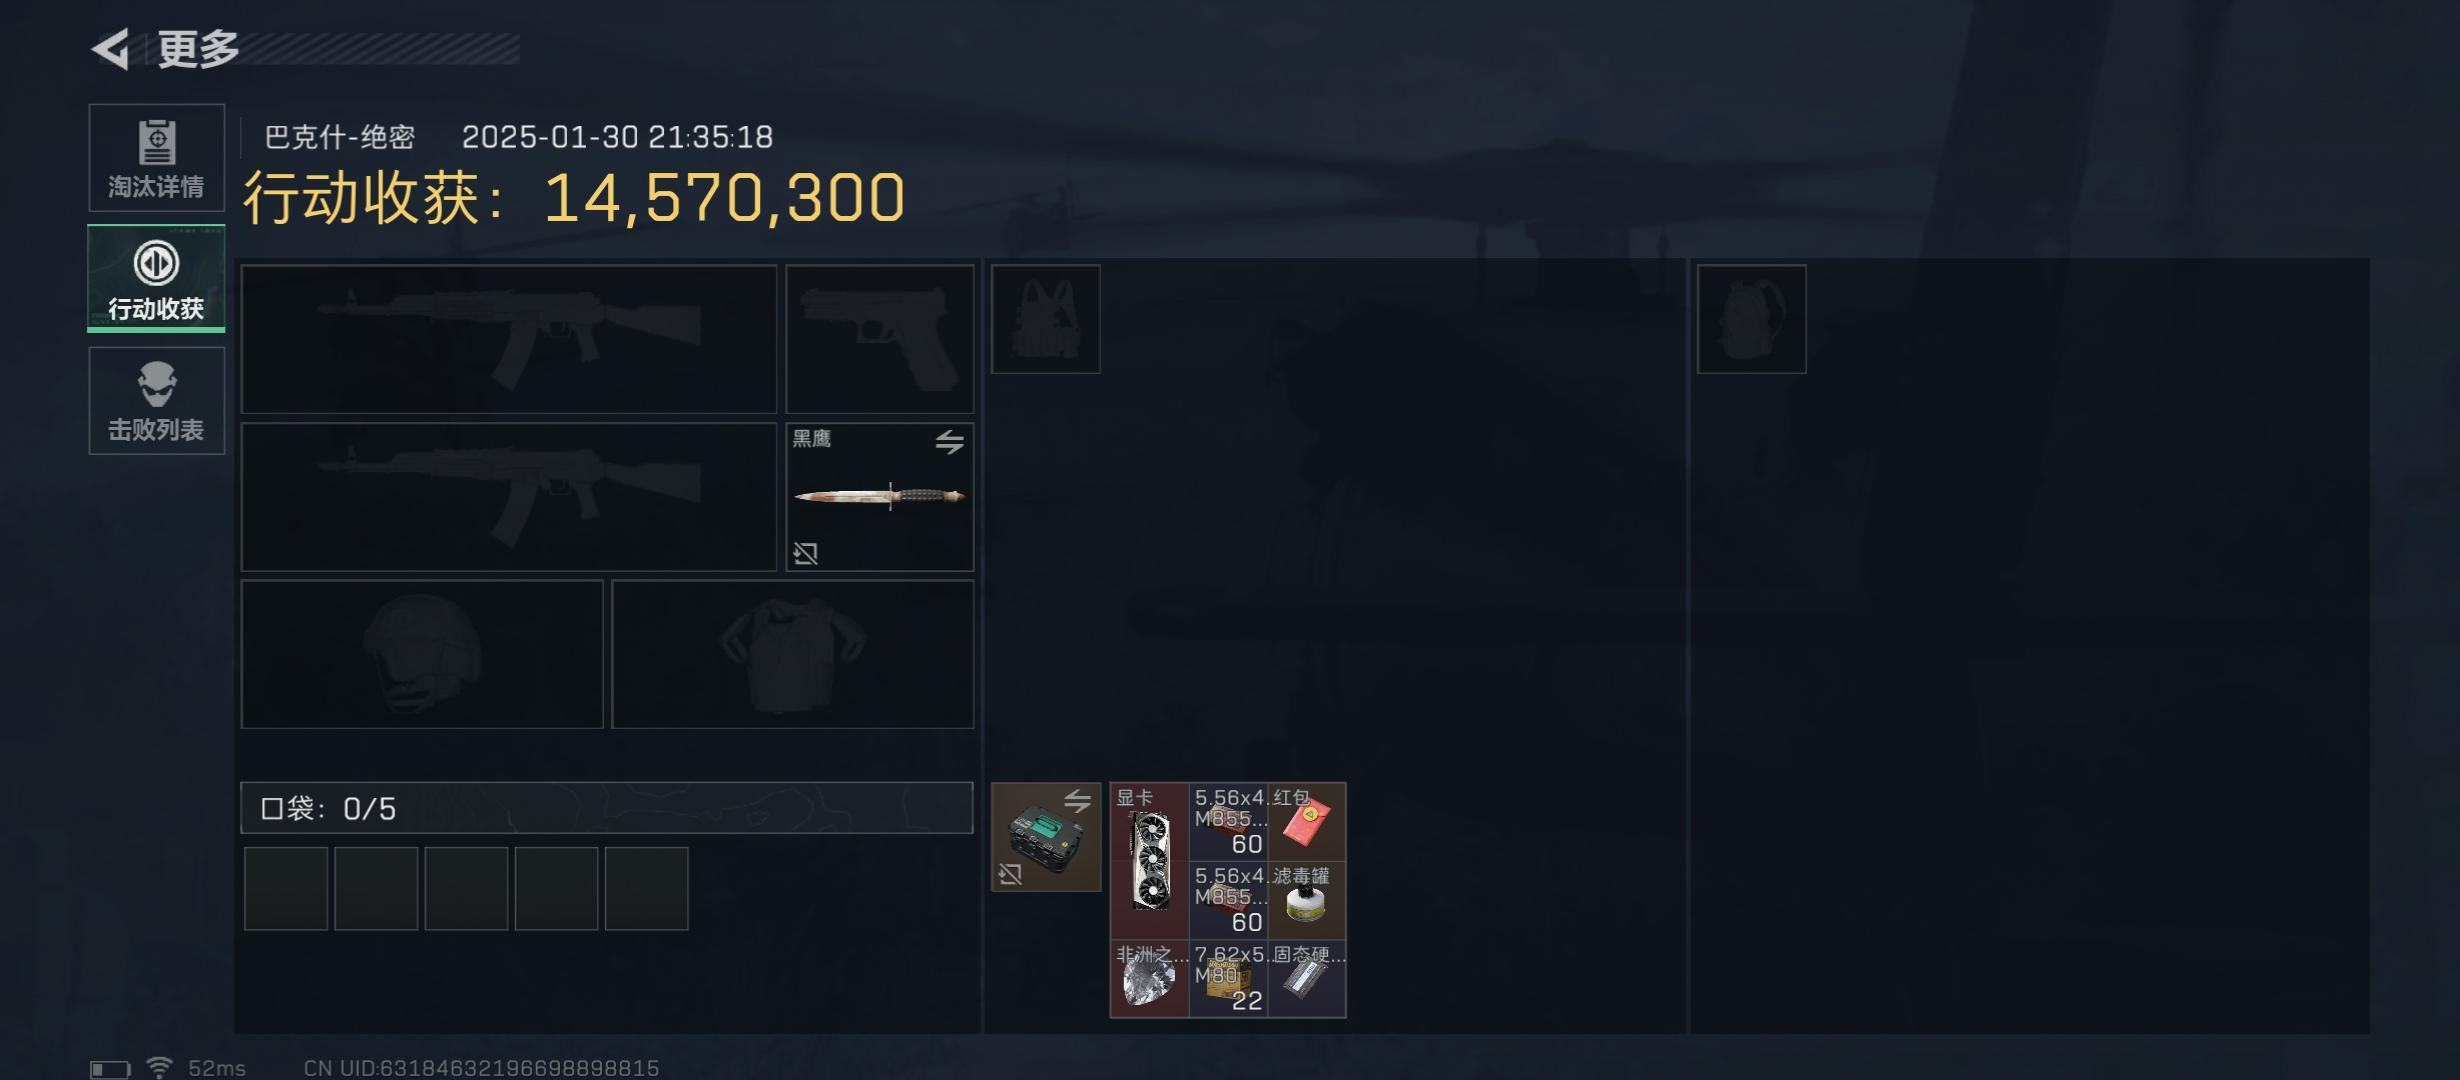Select the 显卡 graphics card item

pos(1149,861)
